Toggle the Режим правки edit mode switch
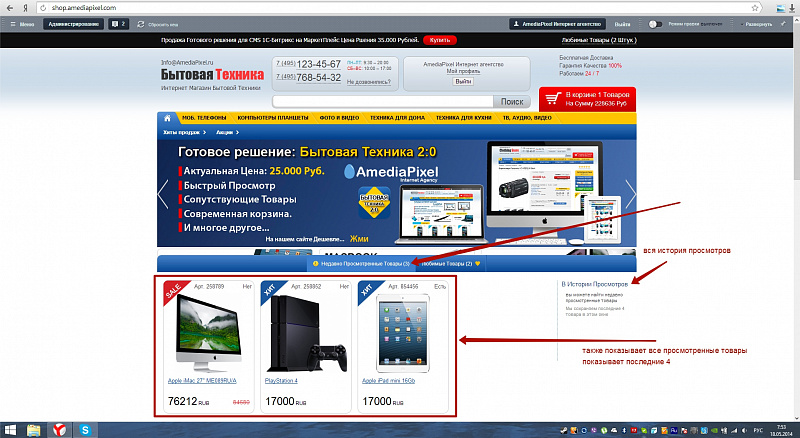Image resolution: width=800 pixels, height=438 pixels. pos(655,24)
